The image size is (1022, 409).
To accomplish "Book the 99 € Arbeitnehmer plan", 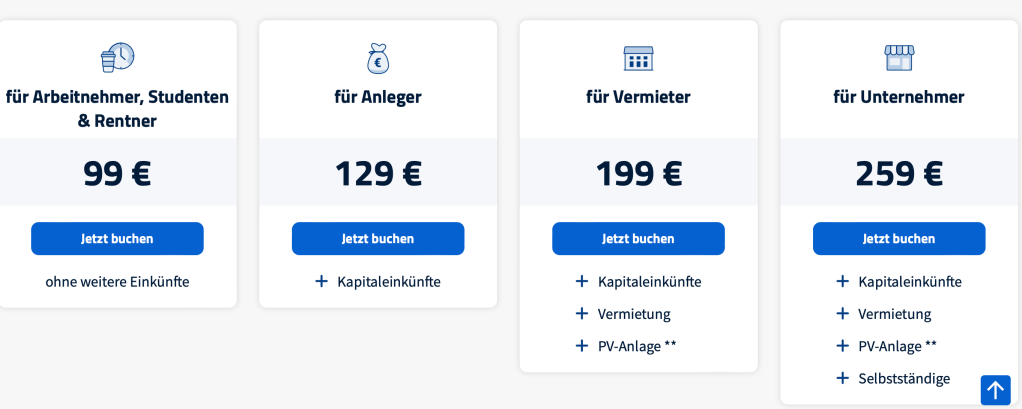I will (117, 238).
